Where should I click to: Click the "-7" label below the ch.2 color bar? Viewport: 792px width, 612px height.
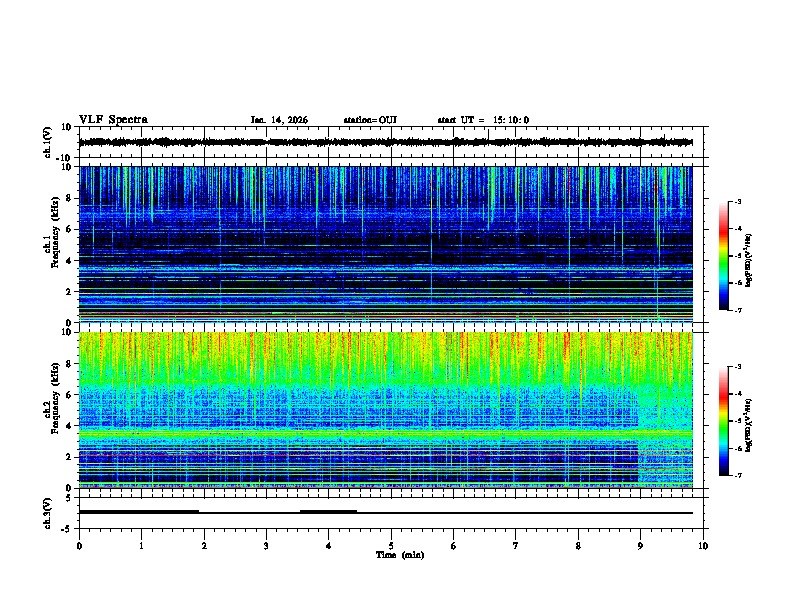tap(738, 475)
